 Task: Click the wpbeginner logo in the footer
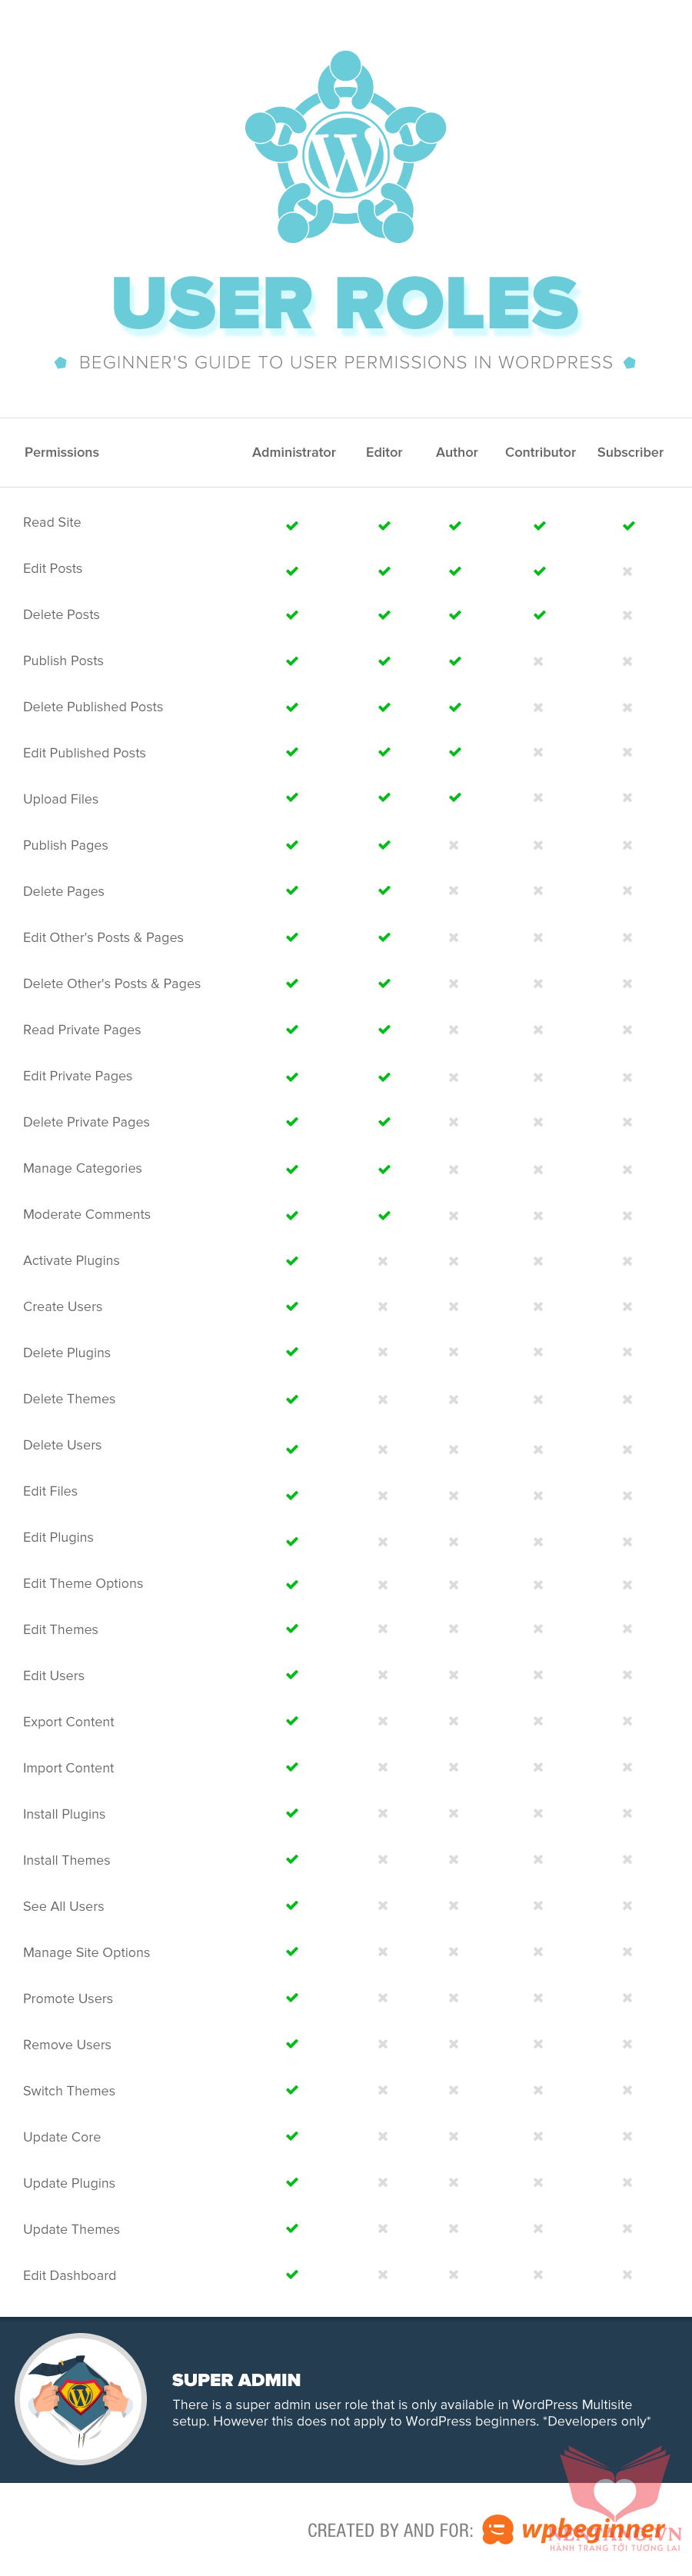coord(578,2529)
